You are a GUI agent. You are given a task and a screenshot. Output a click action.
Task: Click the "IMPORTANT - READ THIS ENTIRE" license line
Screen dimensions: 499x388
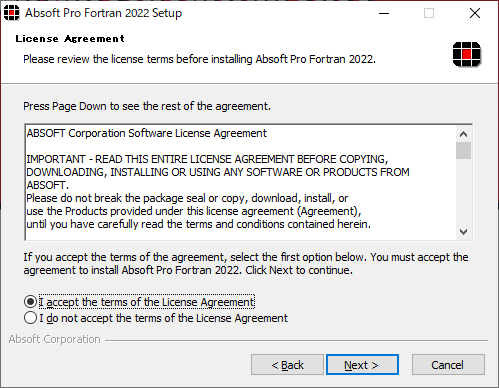tap(207, 159)
